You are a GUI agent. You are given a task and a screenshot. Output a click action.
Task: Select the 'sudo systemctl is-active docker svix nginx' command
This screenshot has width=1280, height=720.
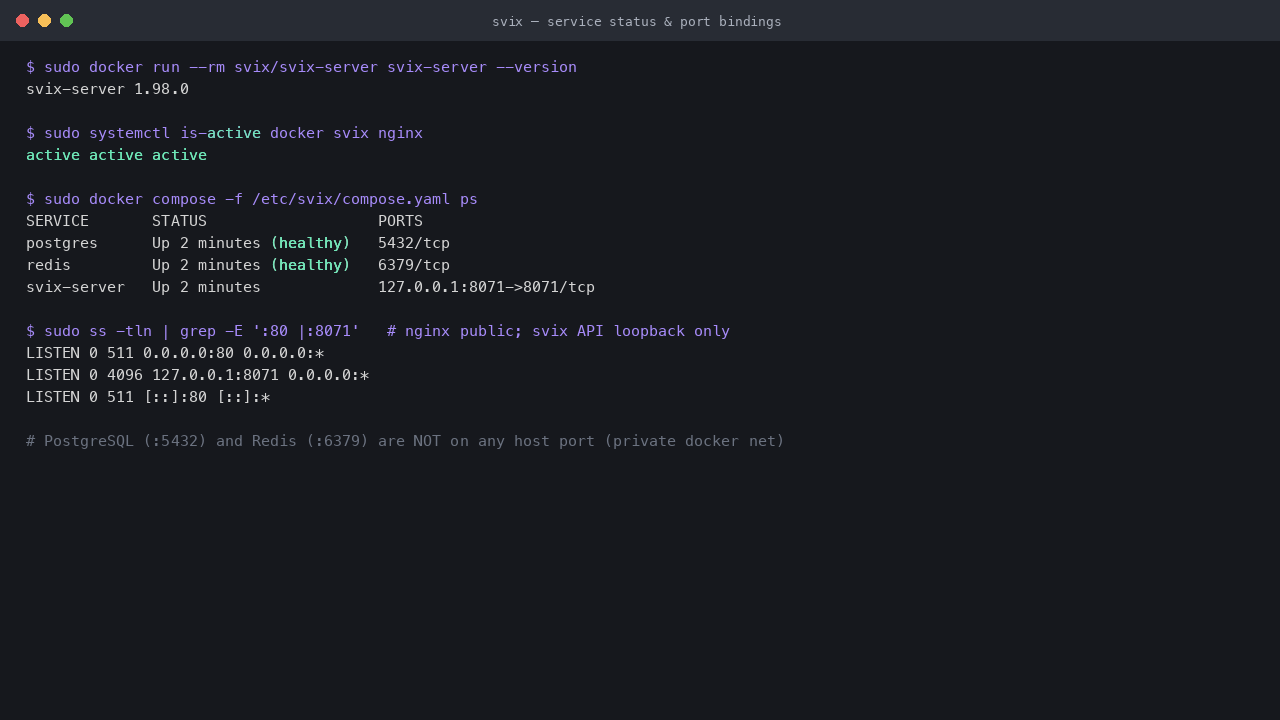click(224, 133)
